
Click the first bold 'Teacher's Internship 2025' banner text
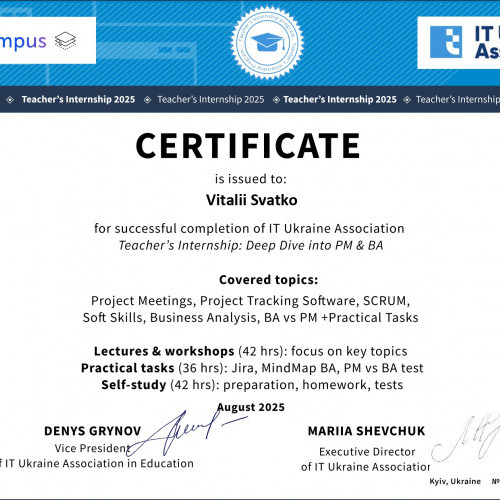(78, 99)
